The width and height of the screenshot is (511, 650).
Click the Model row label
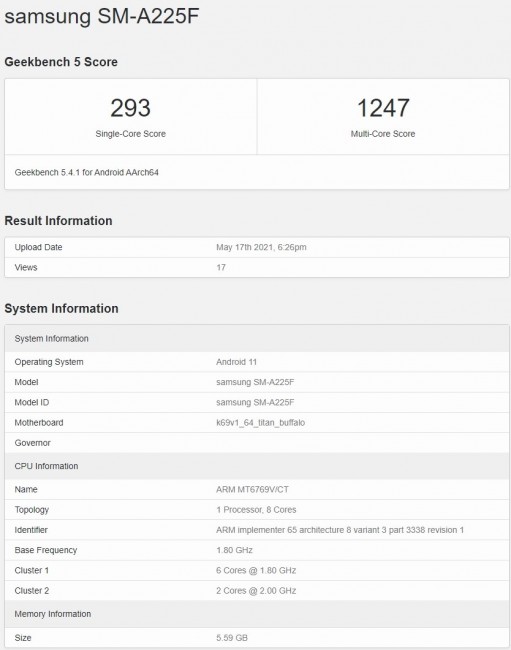pos(26,382)
